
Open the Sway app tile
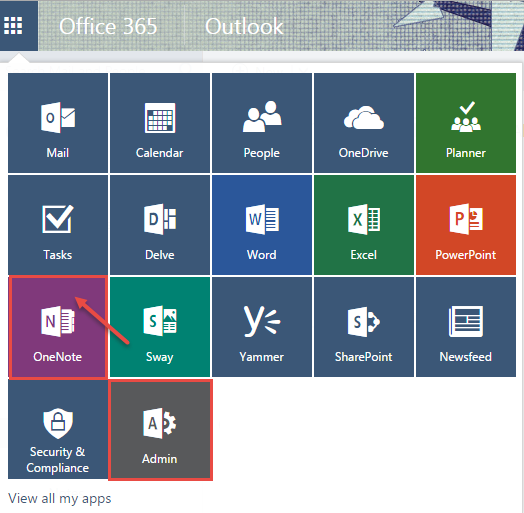(x=160, y=327)
